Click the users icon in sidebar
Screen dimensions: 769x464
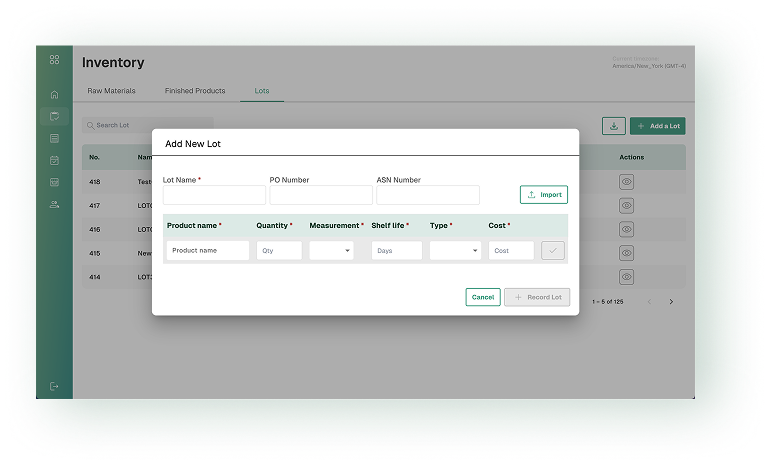point(54,204)
